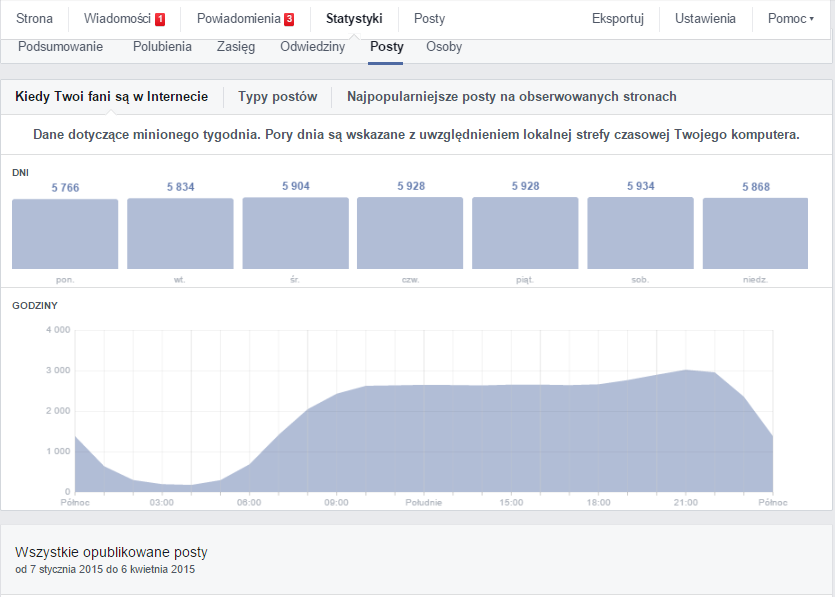Click the 21:00 hour axis label
This screenshot has width=835, height=597.
click(685, 502)
